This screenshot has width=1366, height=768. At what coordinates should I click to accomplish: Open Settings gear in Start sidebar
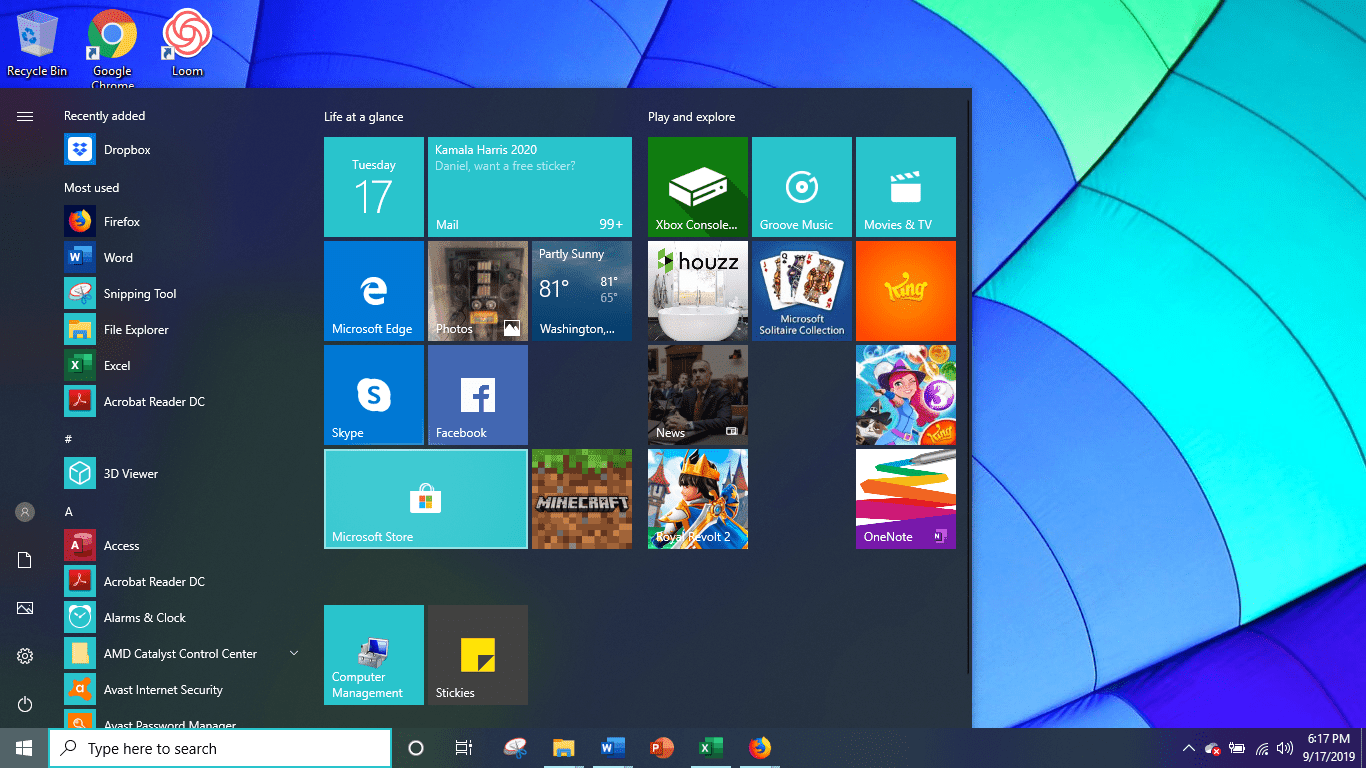pyautogui.click(x=25, y=656)
